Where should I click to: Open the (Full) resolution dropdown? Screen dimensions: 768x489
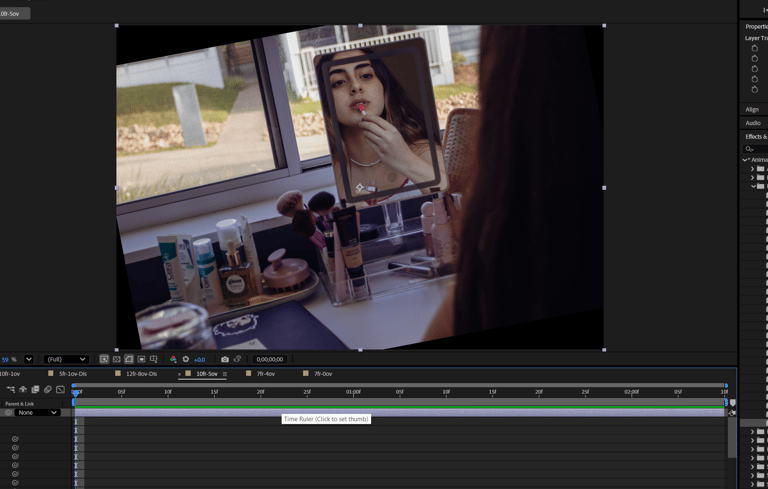tap(66, 359)
